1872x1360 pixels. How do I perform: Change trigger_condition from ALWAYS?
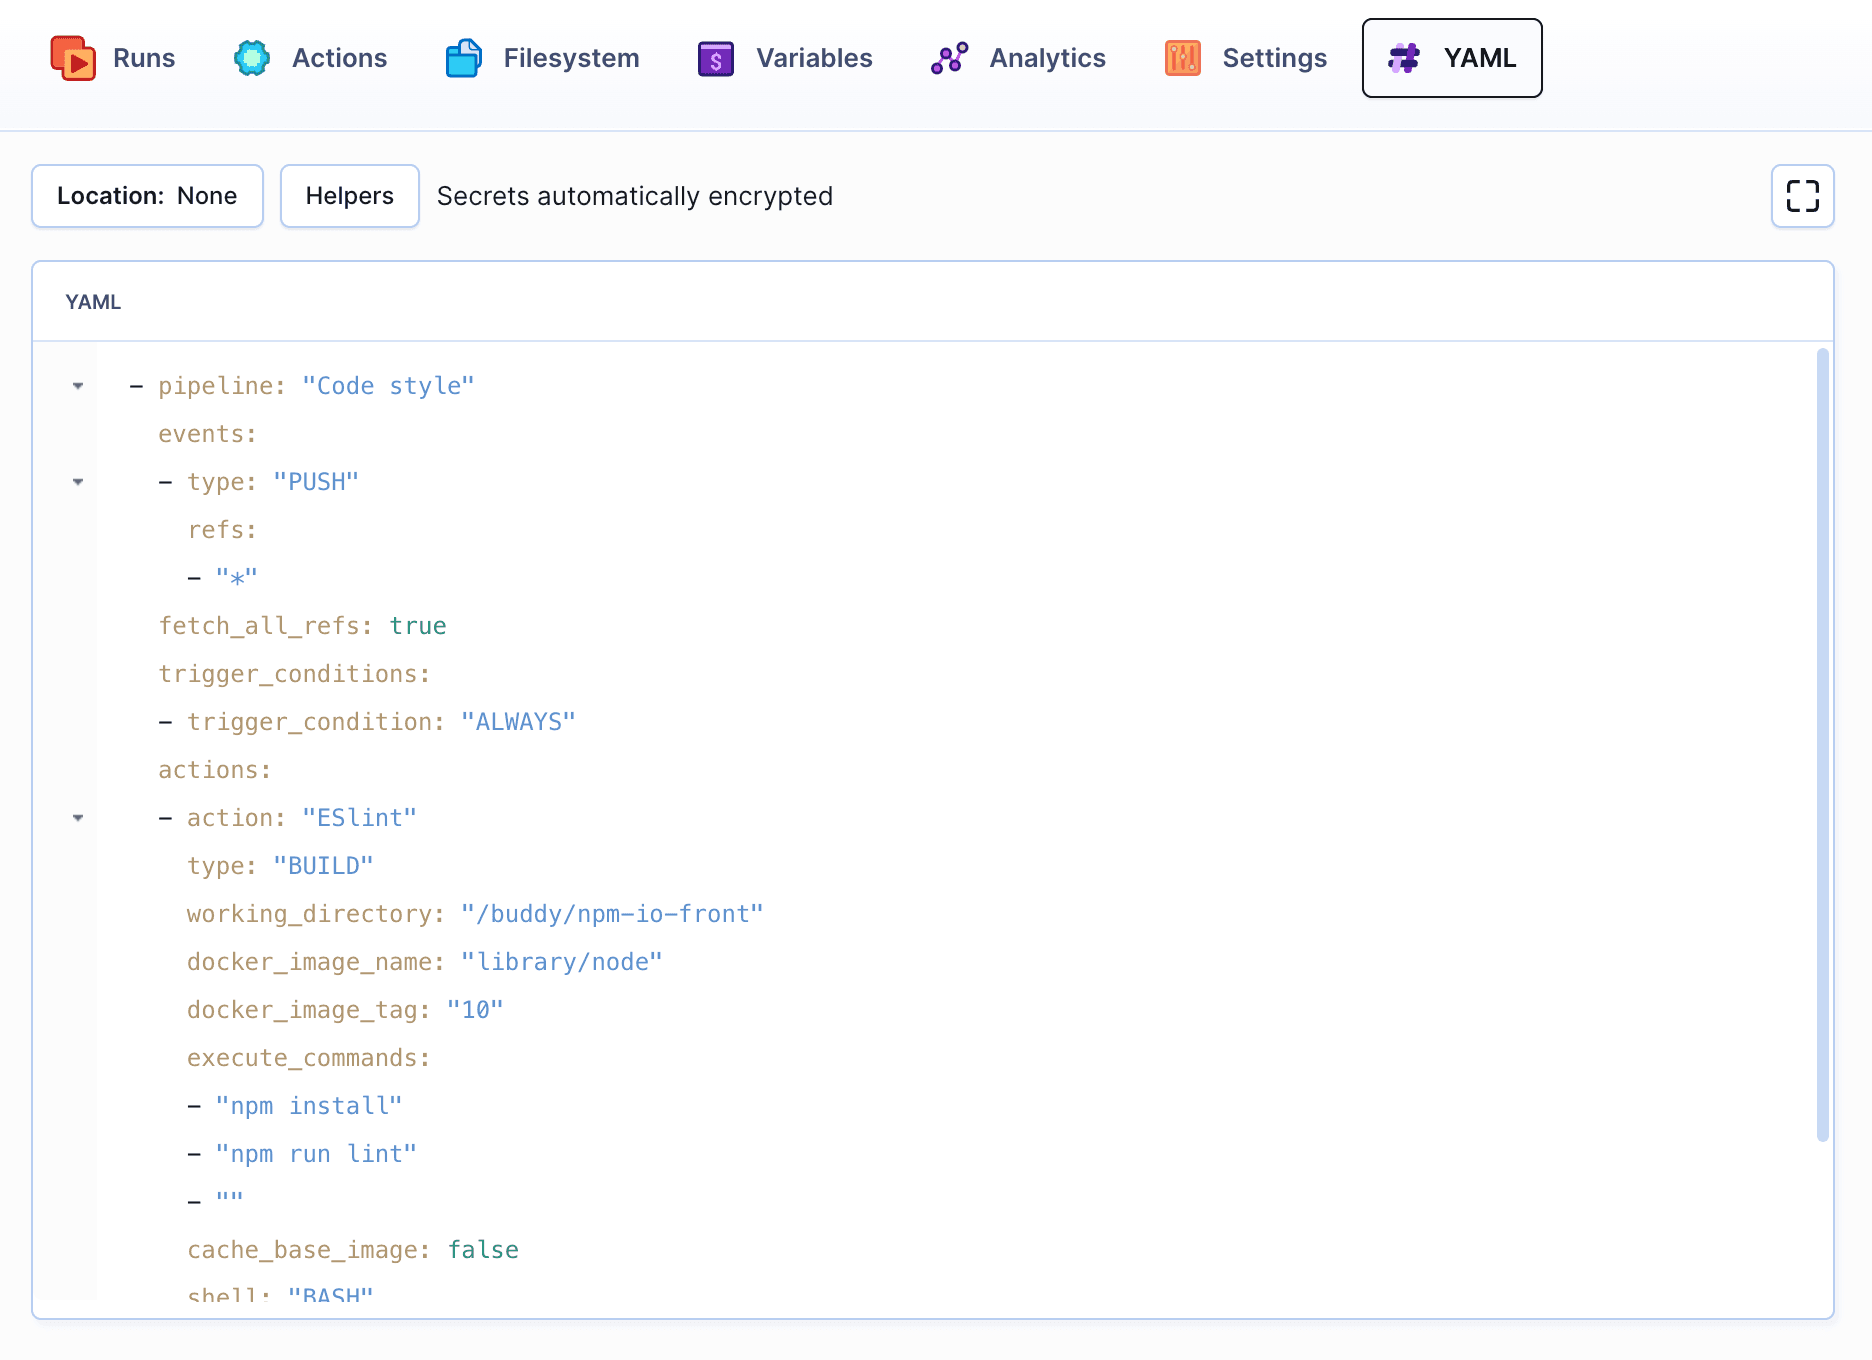coord(518,721)
